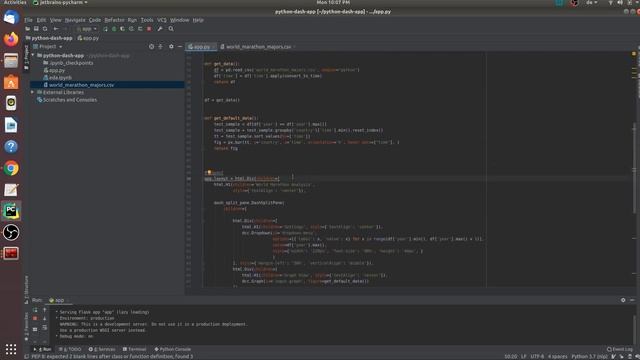Click the Down arrow in Run panel
The image size is (640, 360).
44,318
